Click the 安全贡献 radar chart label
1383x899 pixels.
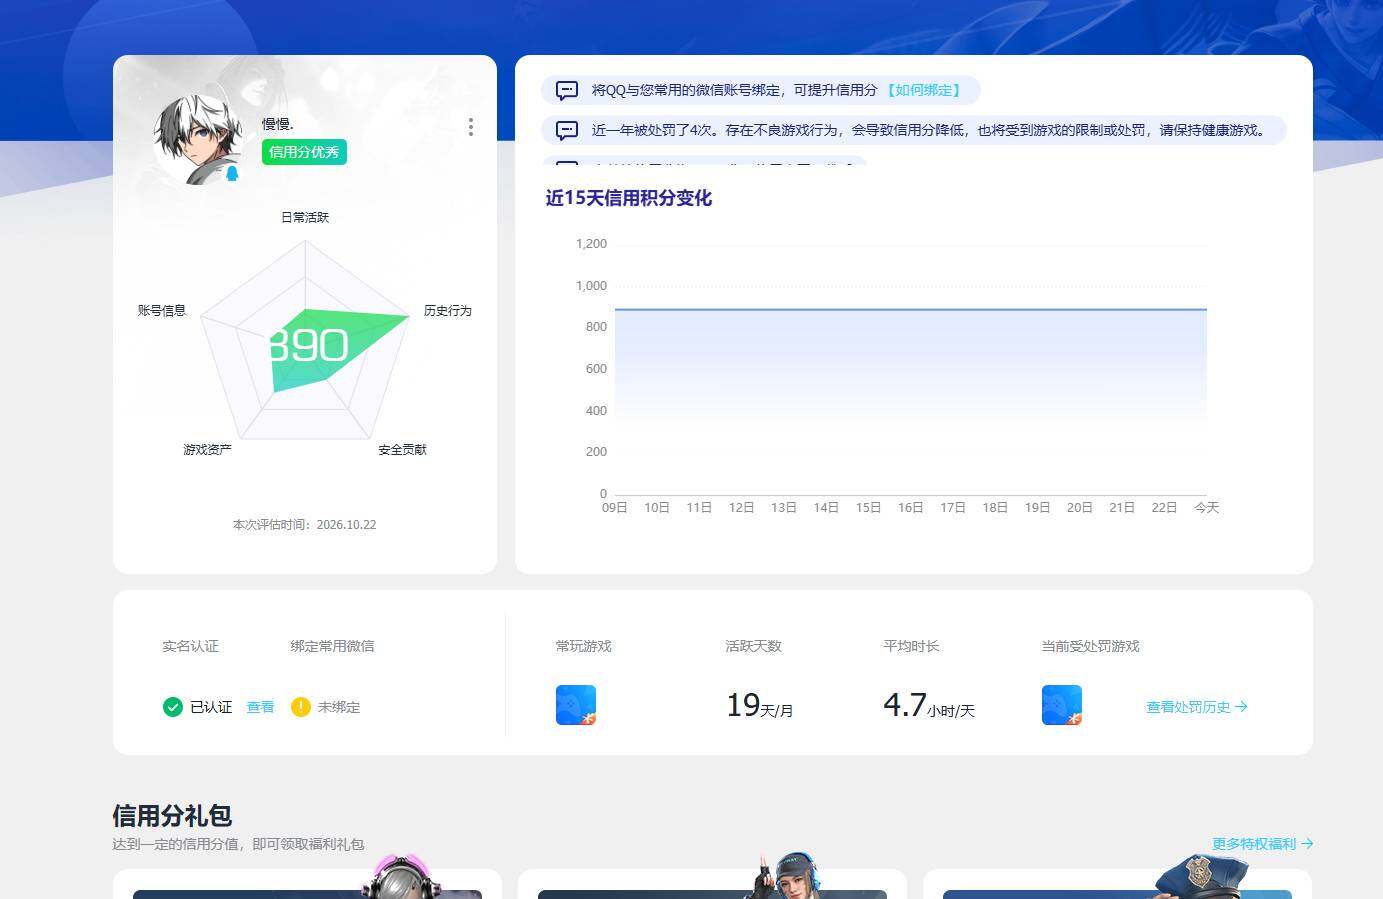pos(402,450)
